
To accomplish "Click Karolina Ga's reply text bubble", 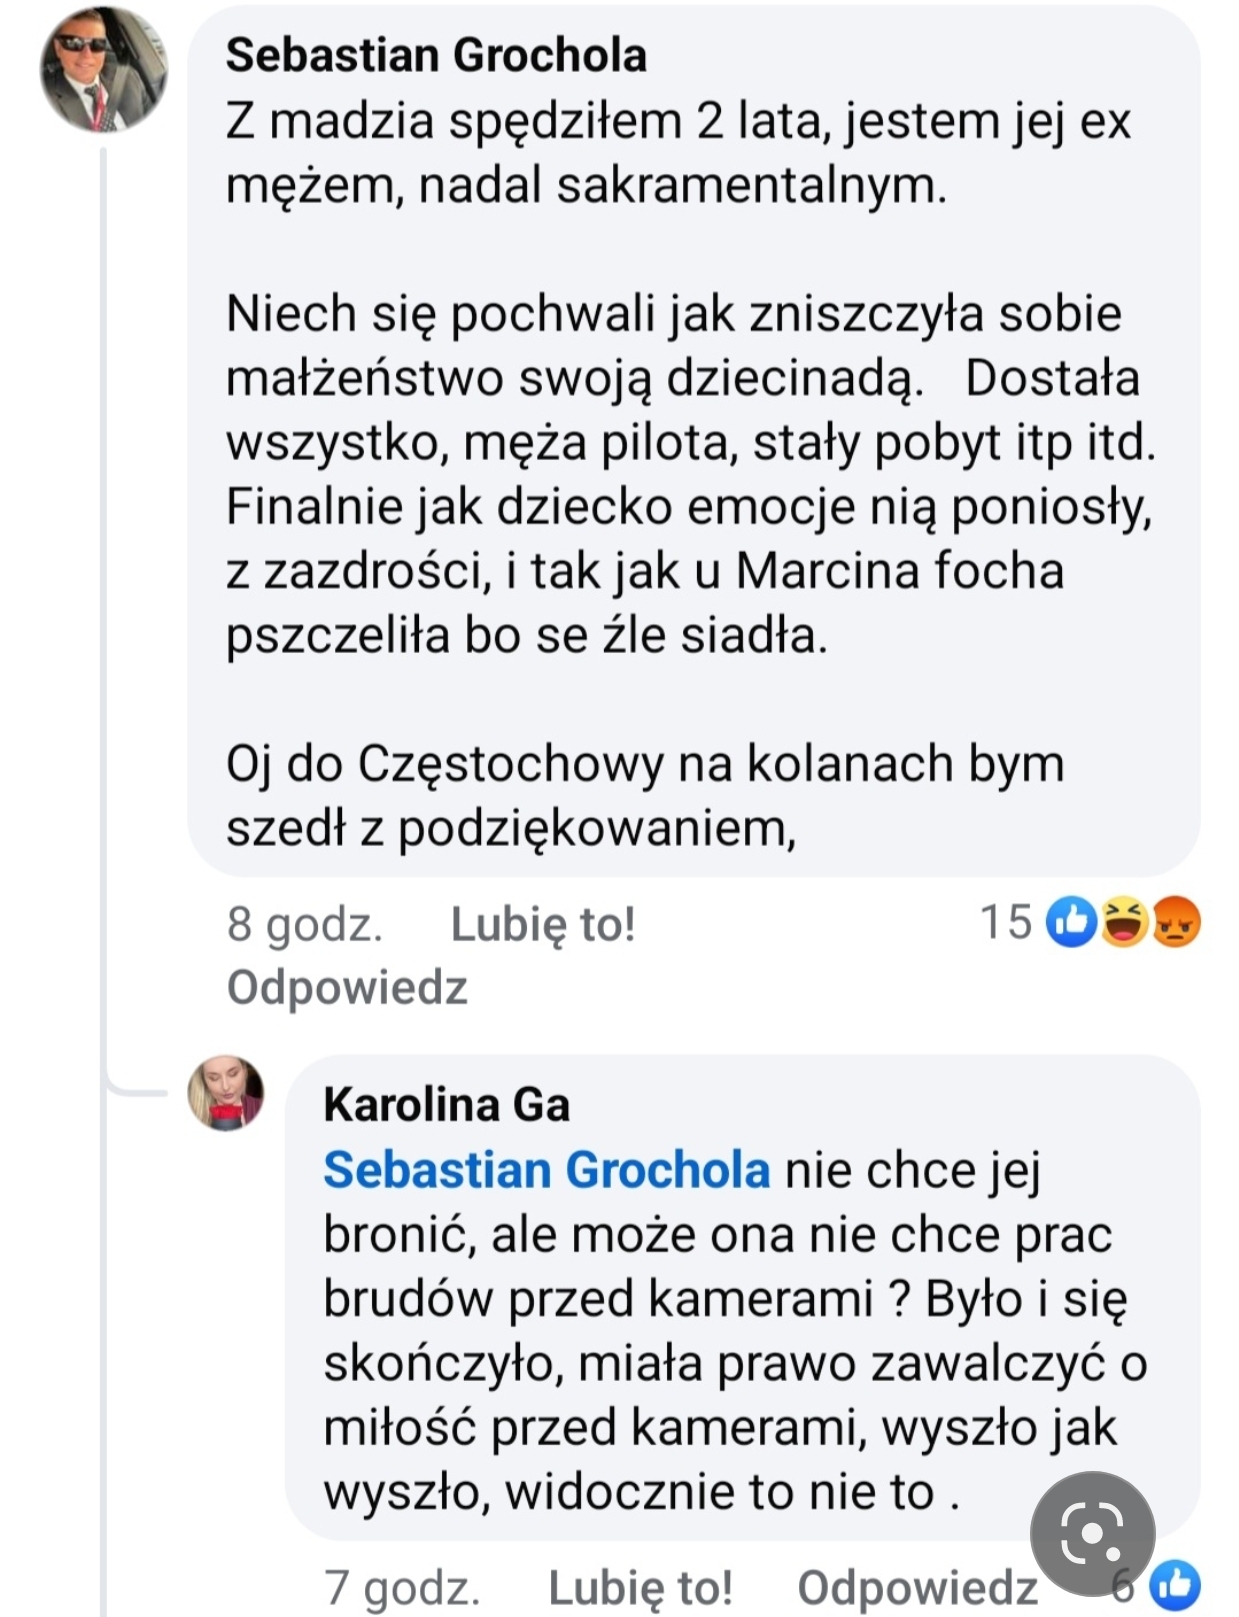I will pos(740,1330).
